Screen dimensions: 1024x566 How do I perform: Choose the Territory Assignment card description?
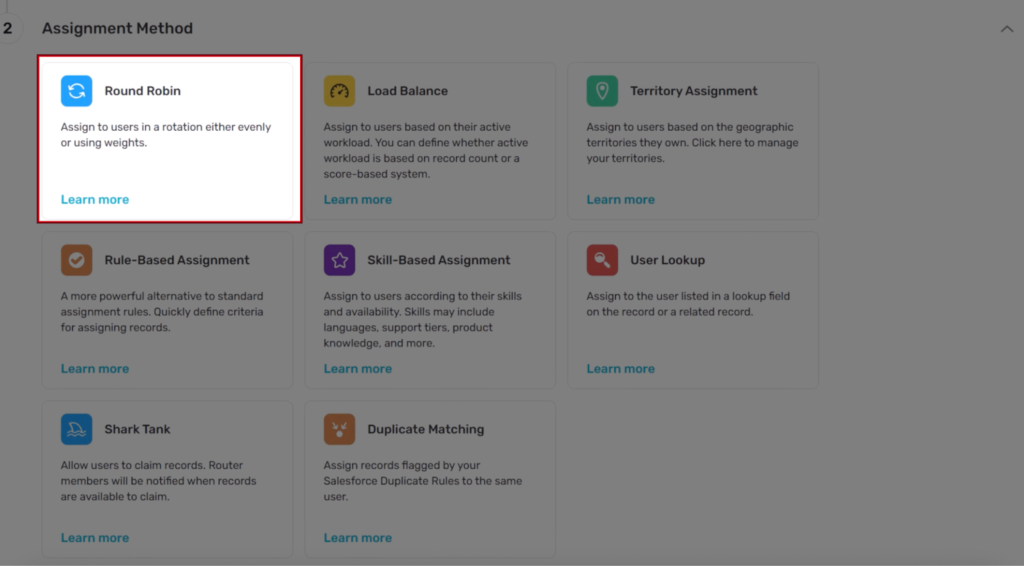[692, 143]
